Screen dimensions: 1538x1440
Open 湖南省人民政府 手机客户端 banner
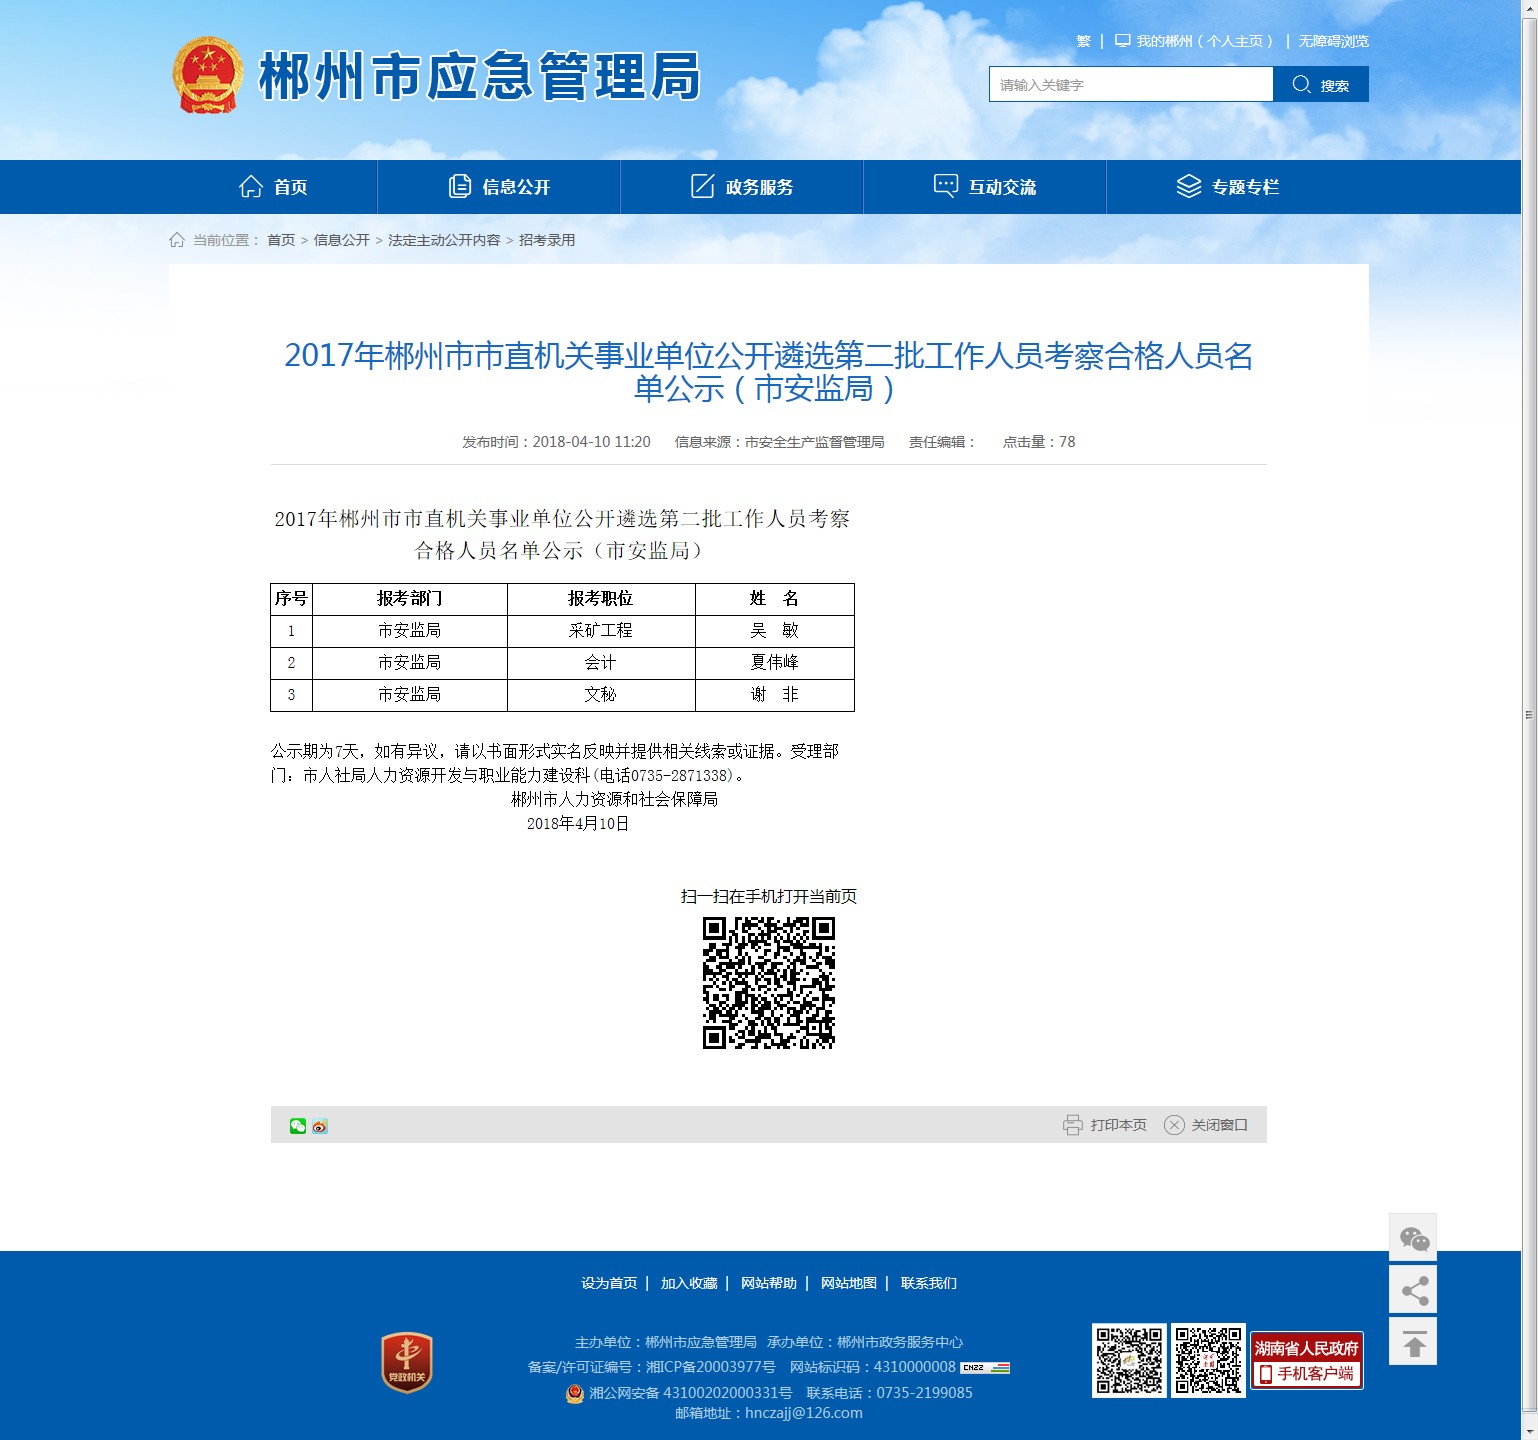[x=1306, y=1361]
